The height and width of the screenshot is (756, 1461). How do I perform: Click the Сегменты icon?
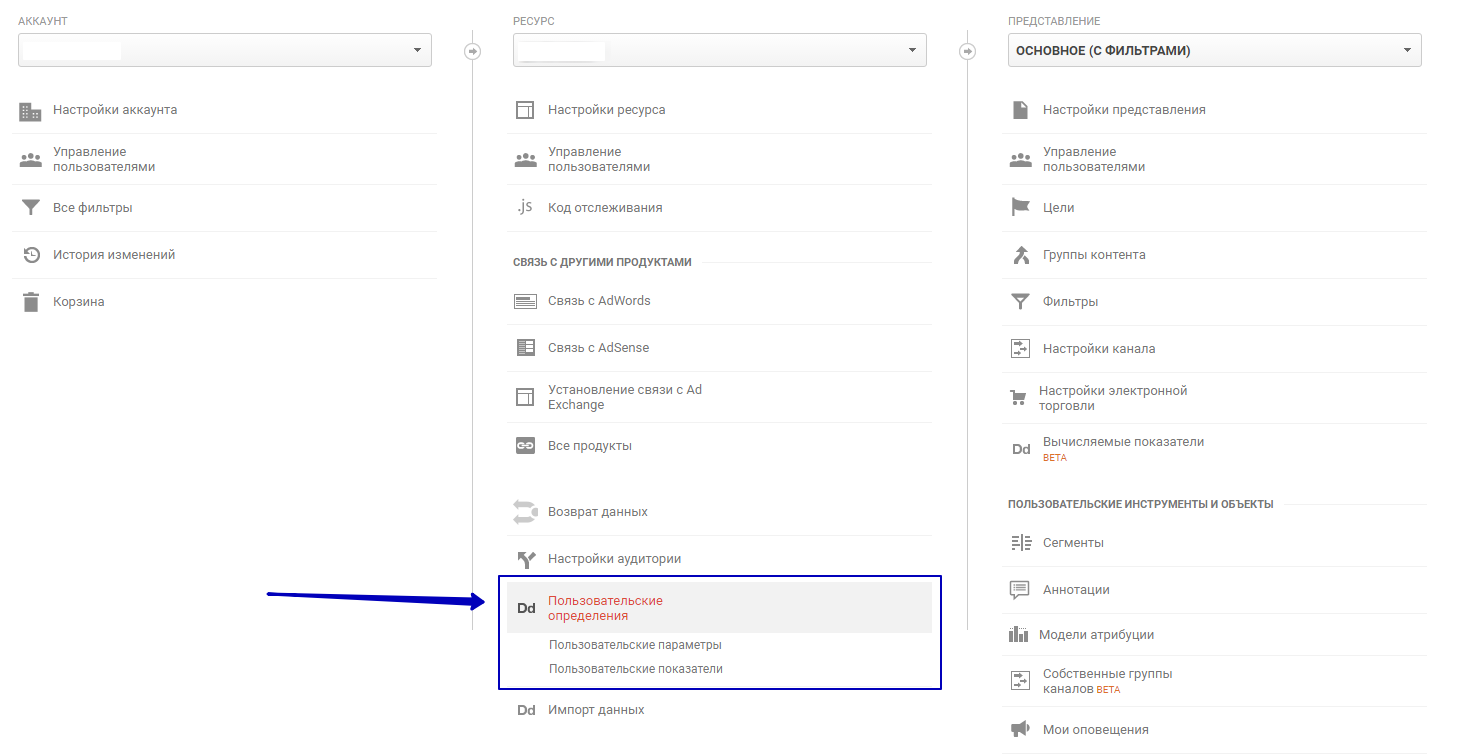pos(1020,543)
